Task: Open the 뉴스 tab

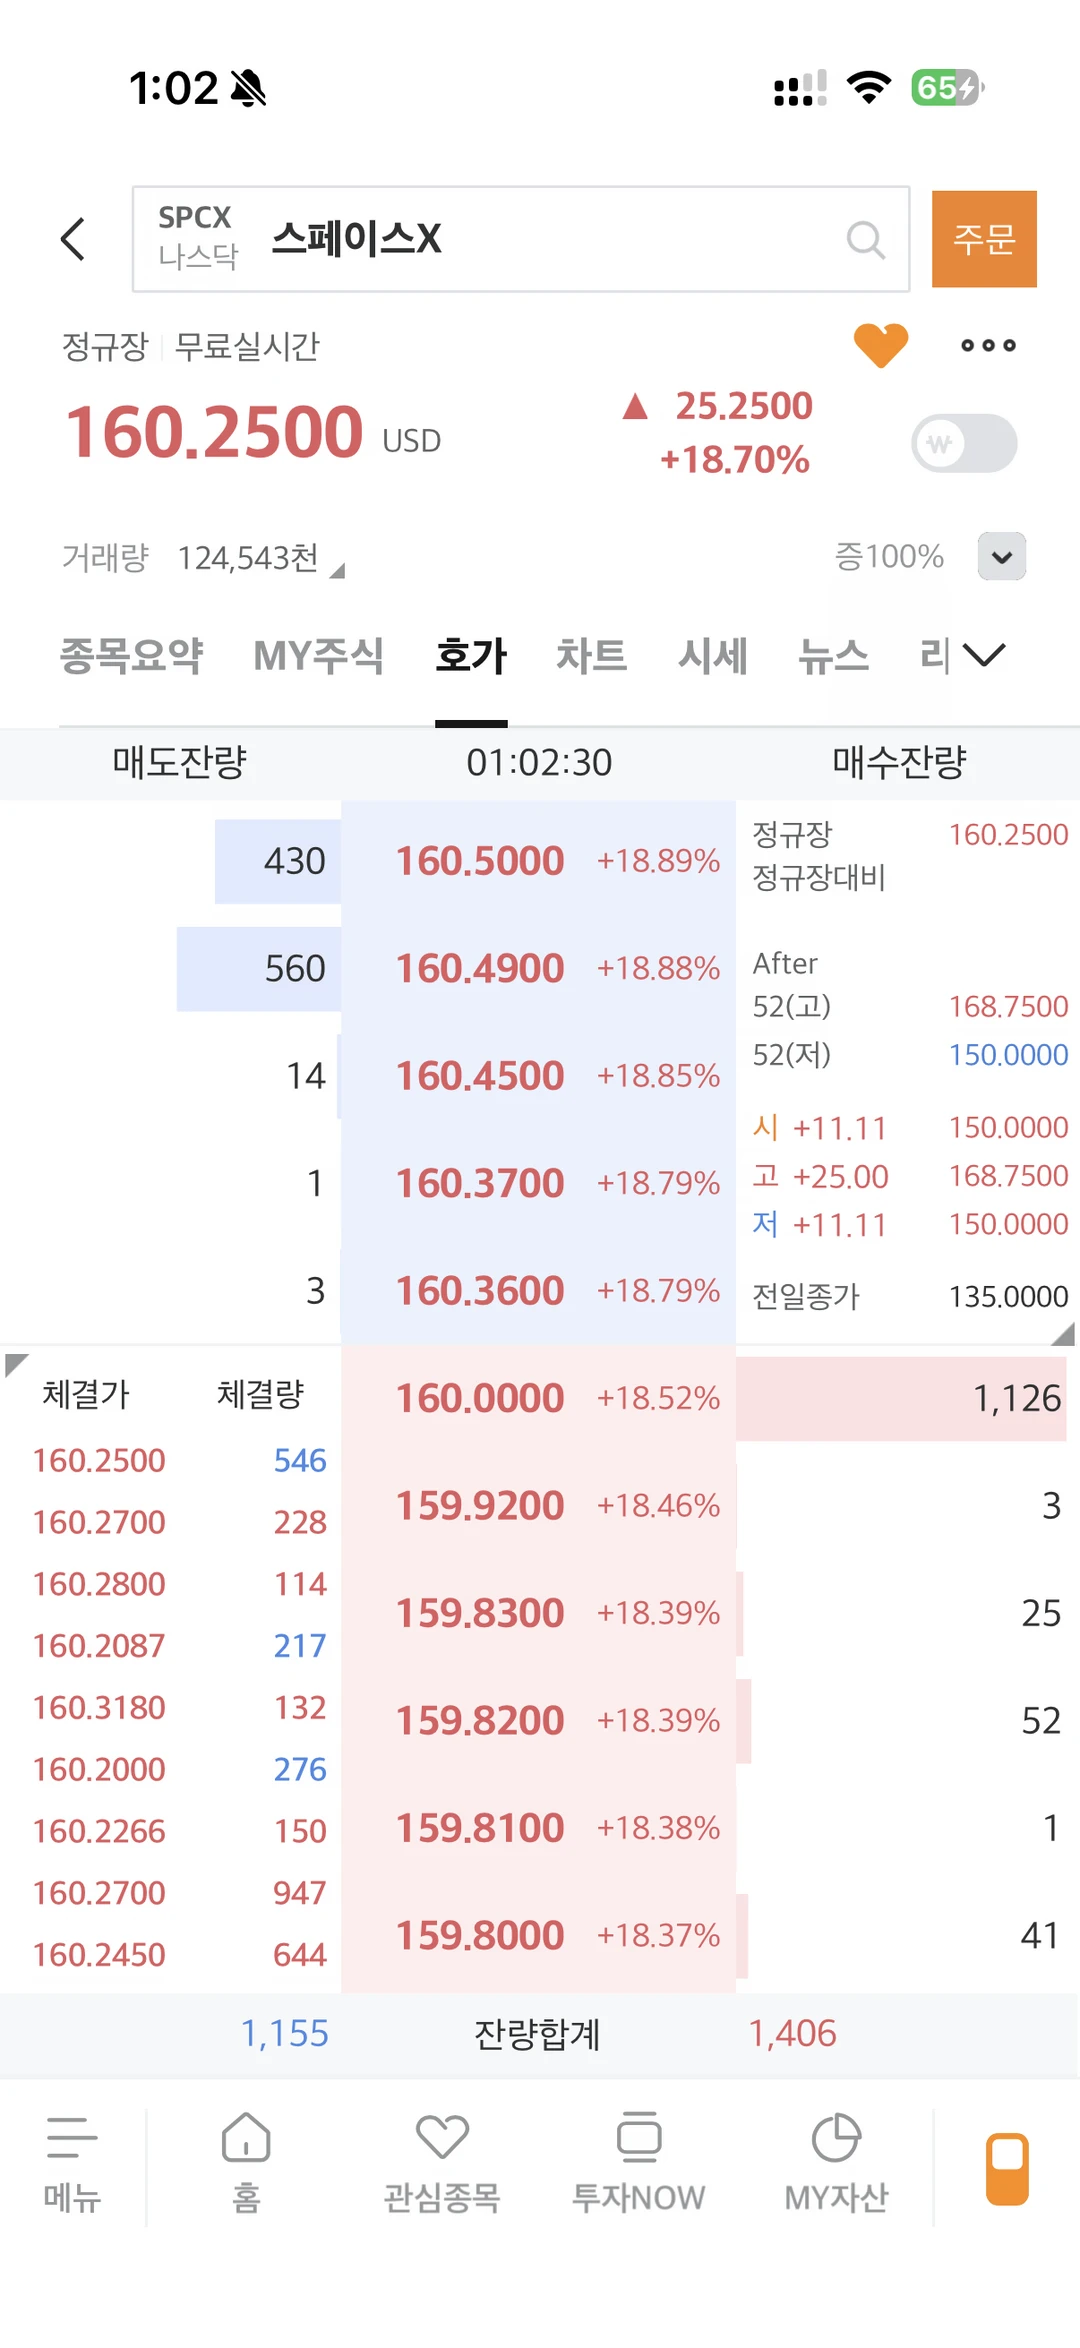Action: tap(833, 656)
